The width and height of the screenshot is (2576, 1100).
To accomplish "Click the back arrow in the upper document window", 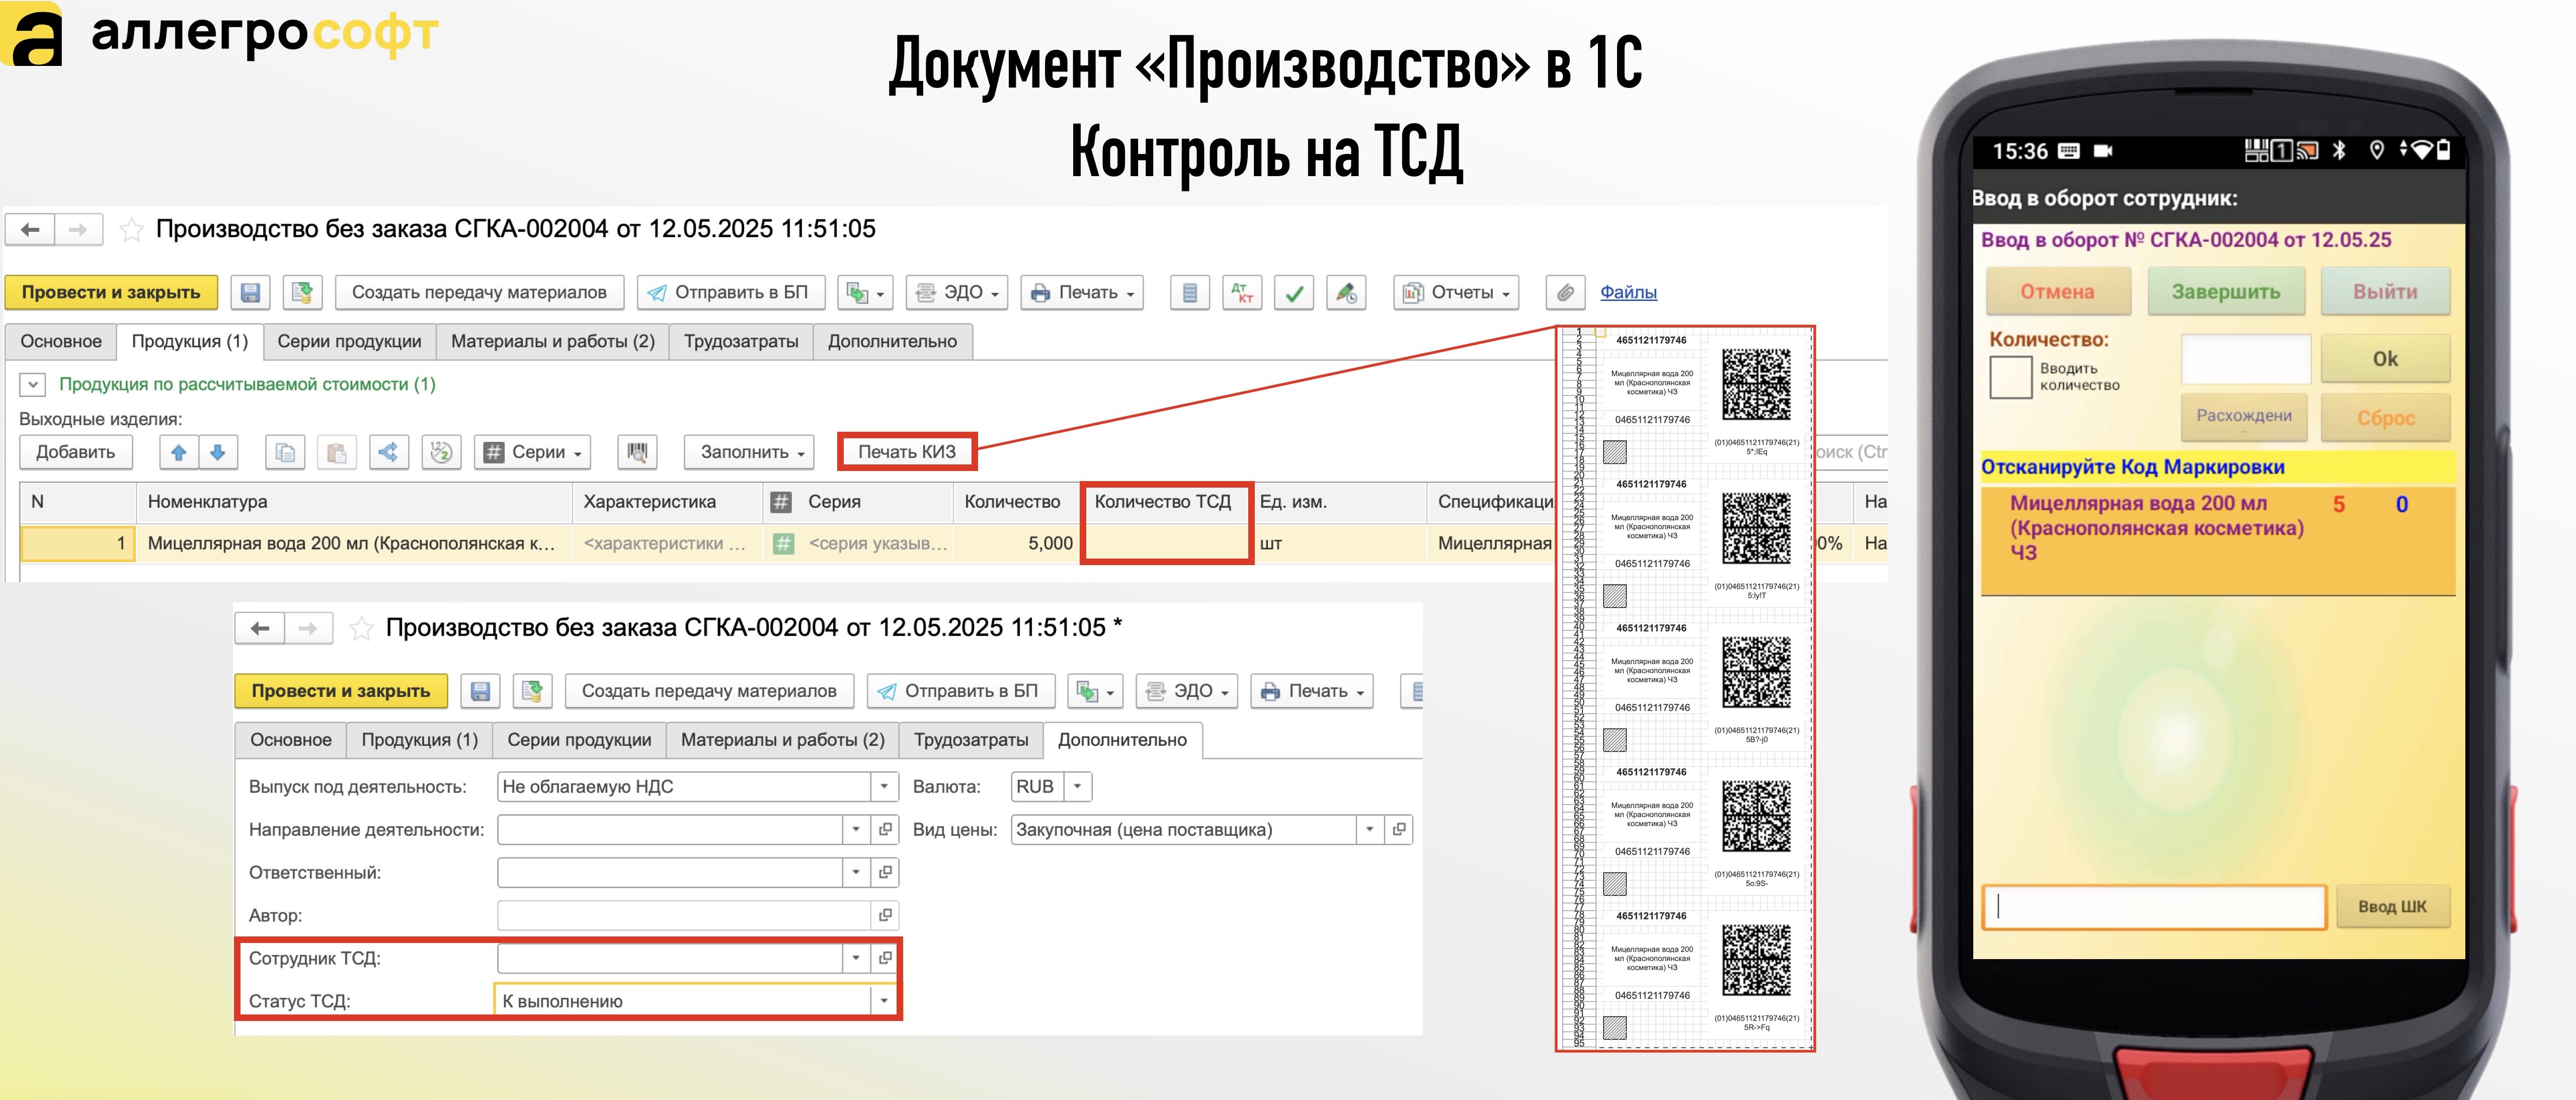I will tap(30, 230).
